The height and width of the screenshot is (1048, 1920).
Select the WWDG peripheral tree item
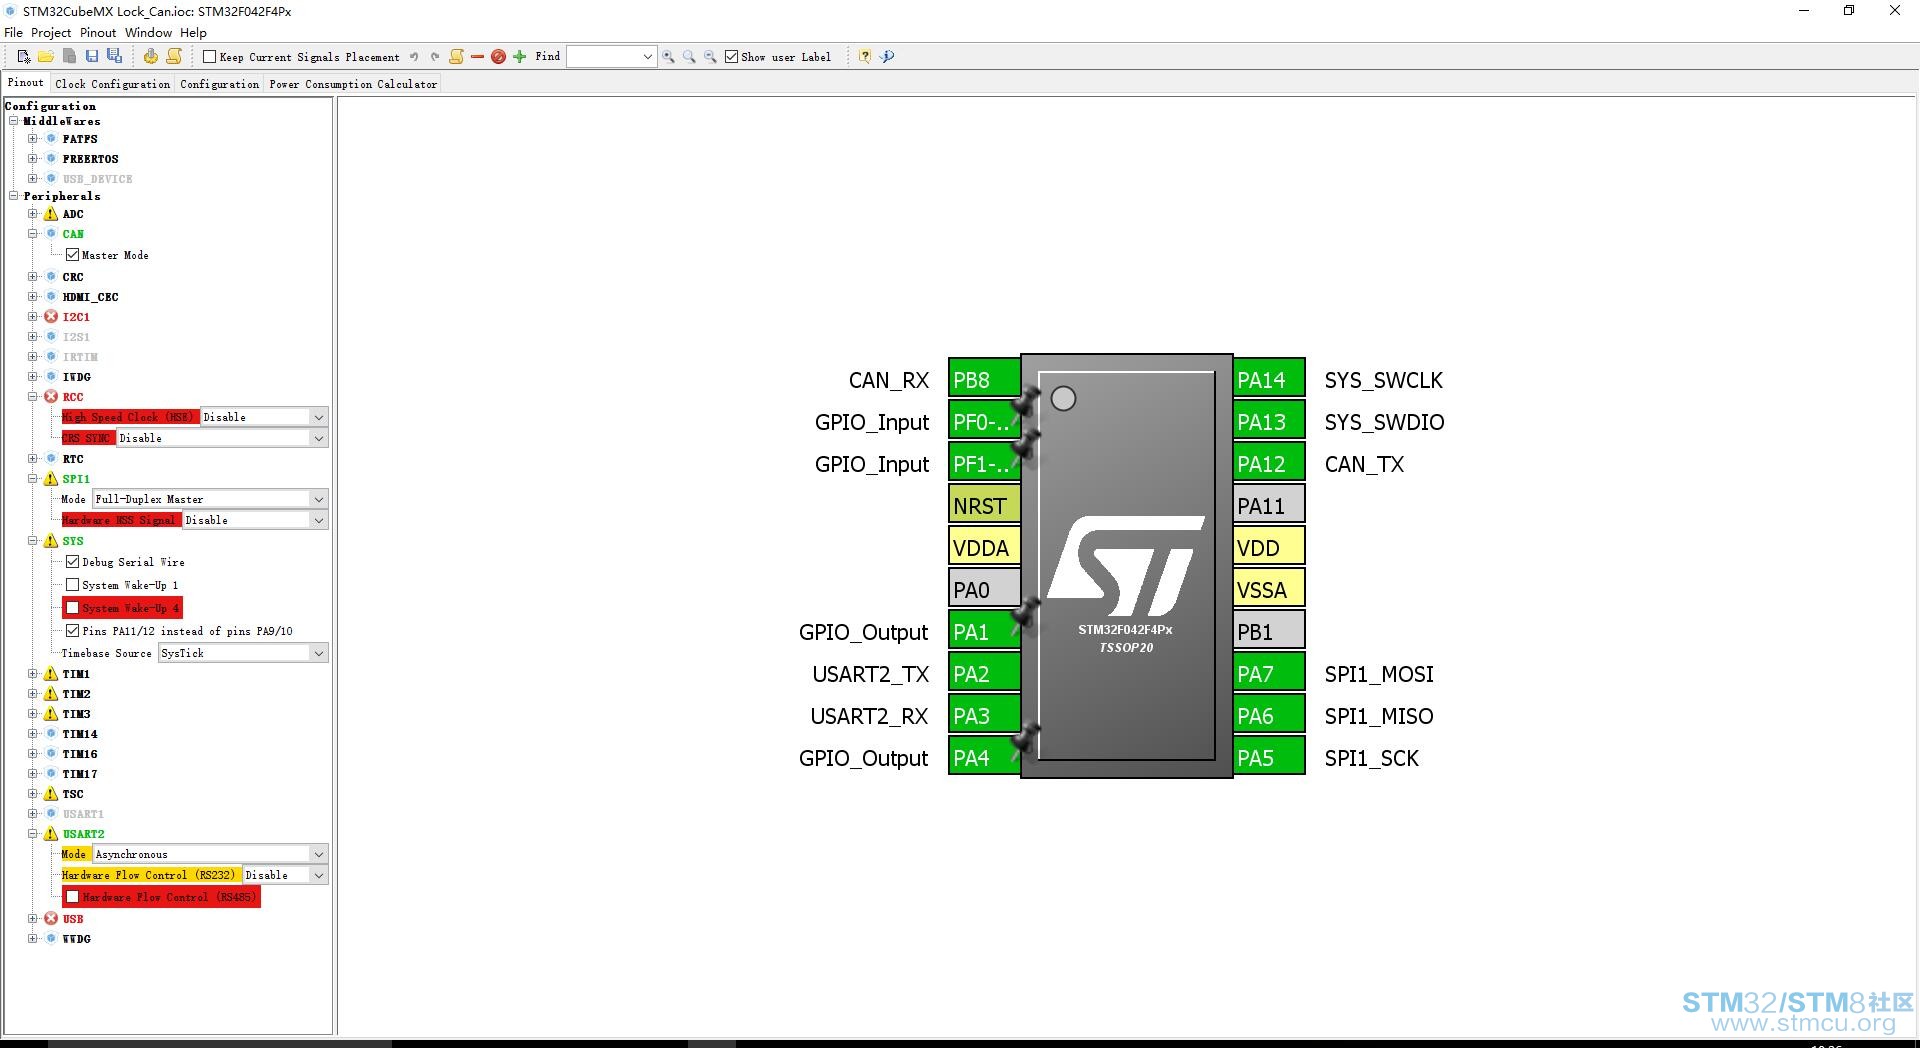[77, 939]
